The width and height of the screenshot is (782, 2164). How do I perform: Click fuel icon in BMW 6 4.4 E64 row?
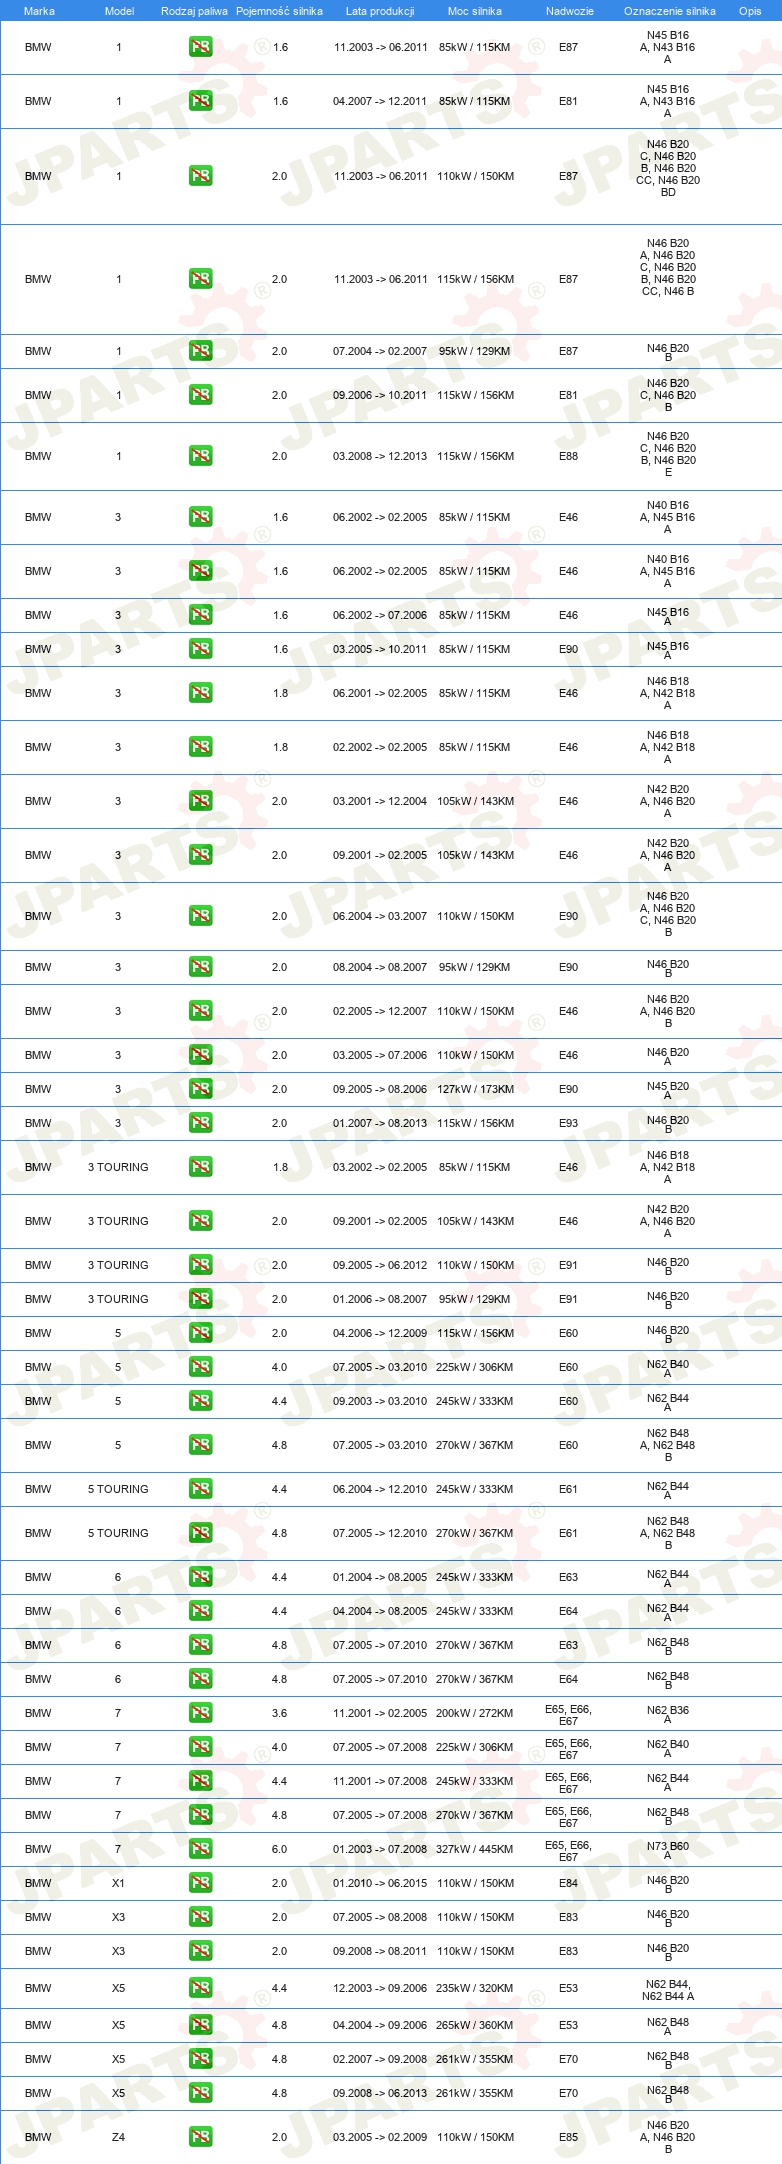[200, 1611]
